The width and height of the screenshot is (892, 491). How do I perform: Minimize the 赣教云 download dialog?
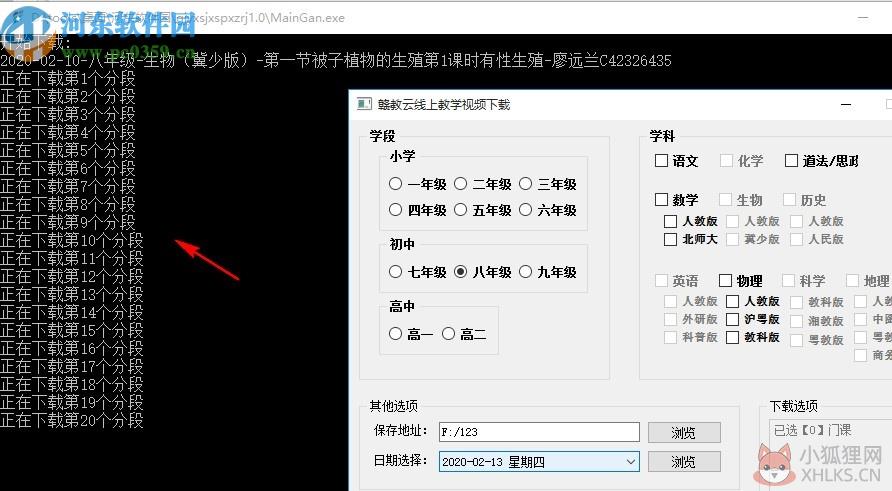tap(846, 105)
